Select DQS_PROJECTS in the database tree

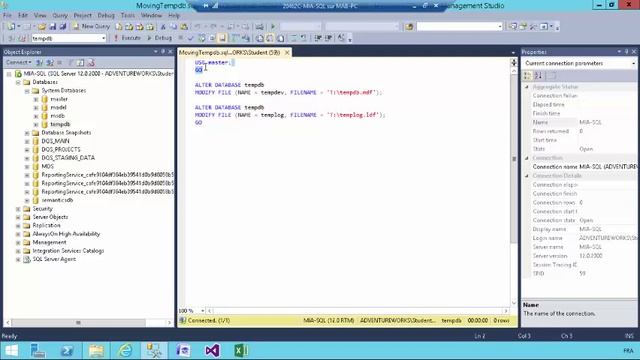(x=61, y=150)
